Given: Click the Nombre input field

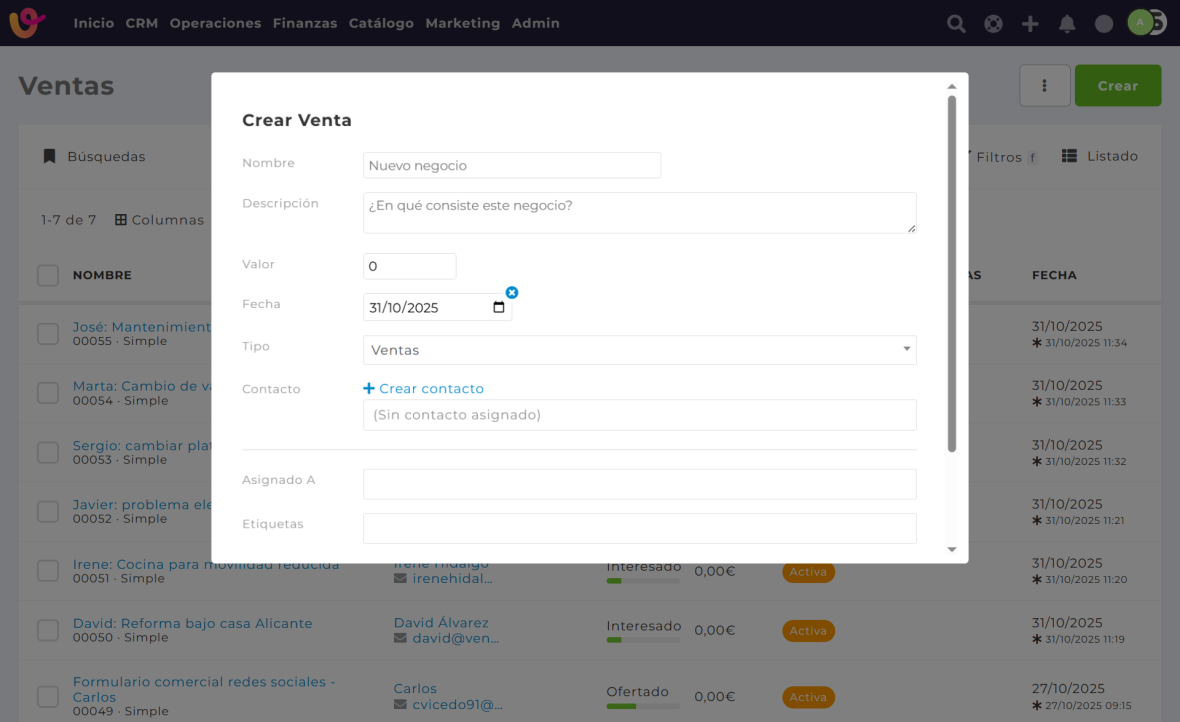Looking at the screenshot, I should (511, 166).
